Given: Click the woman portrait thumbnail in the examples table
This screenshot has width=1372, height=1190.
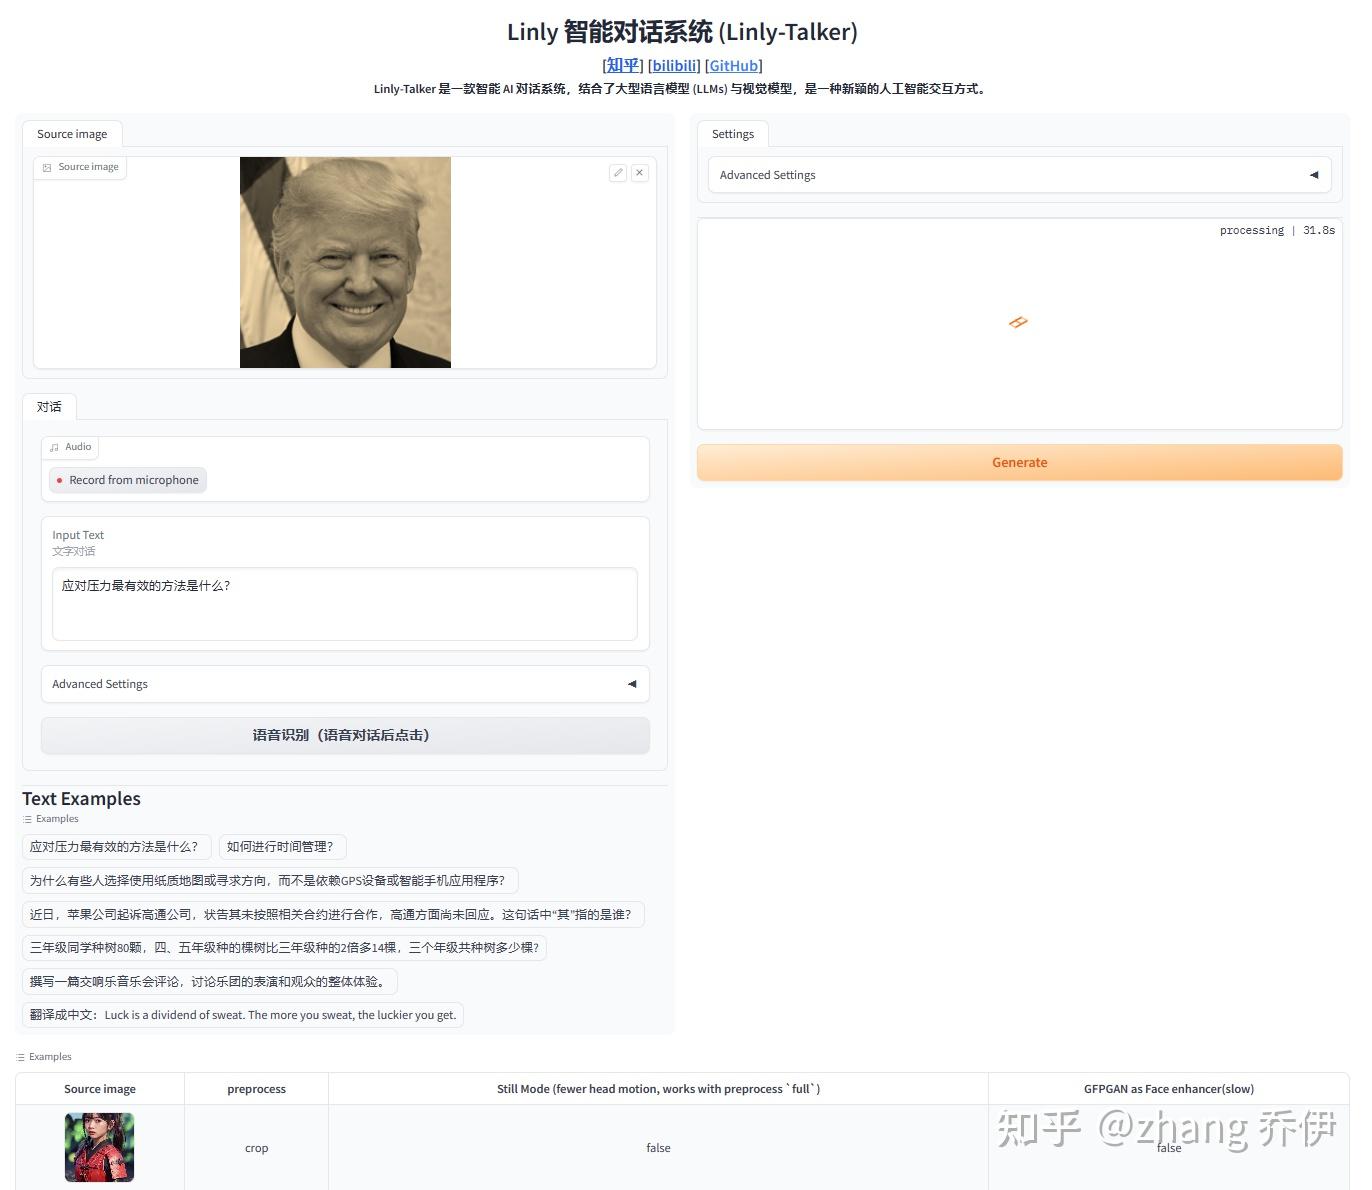Looking at the screenshot, I should pos(99,1147).
